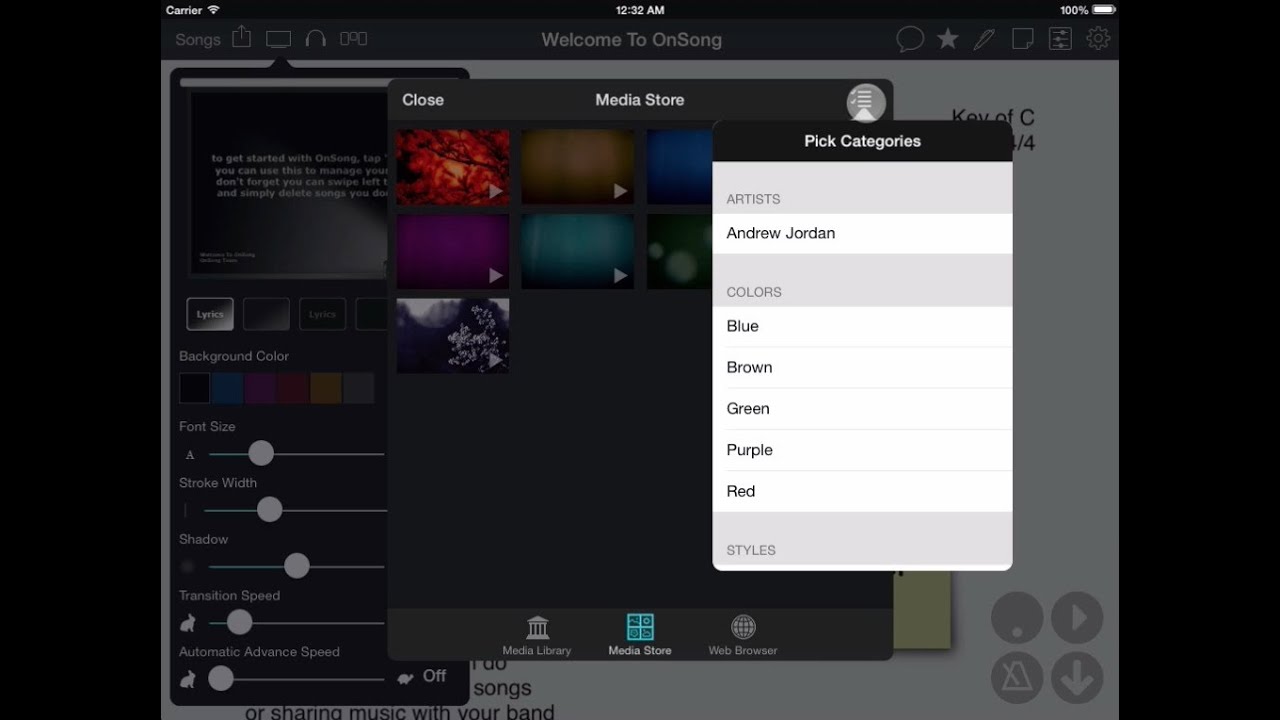
Task: Open the settings gear icon
Action: (1098, 39)
